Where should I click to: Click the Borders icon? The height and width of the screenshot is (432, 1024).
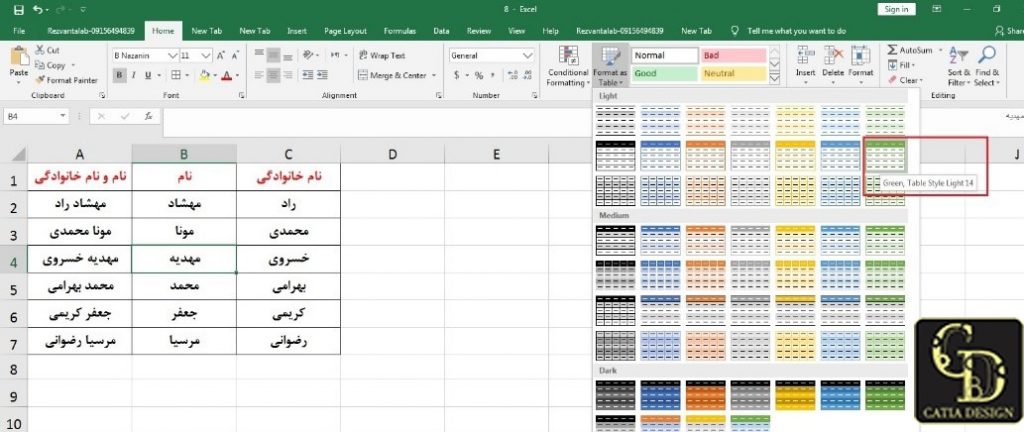point(174,75)
